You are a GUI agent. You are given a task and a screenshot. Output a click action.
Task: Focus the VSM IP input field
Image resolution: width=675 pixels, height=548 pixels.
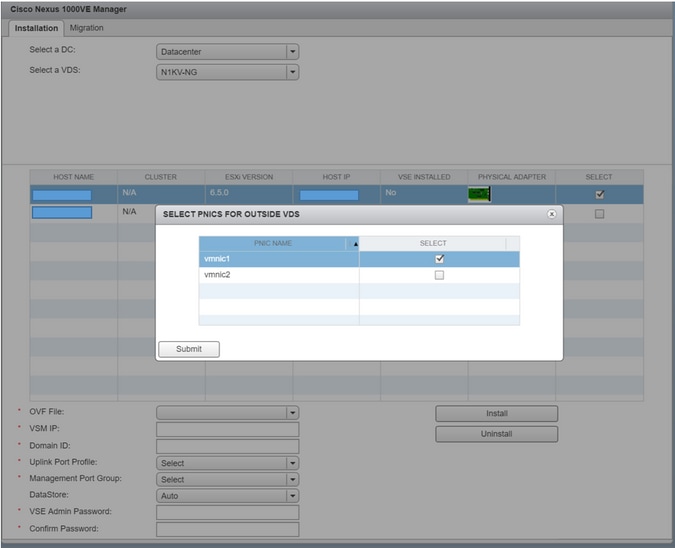click(x=228, y=429)
